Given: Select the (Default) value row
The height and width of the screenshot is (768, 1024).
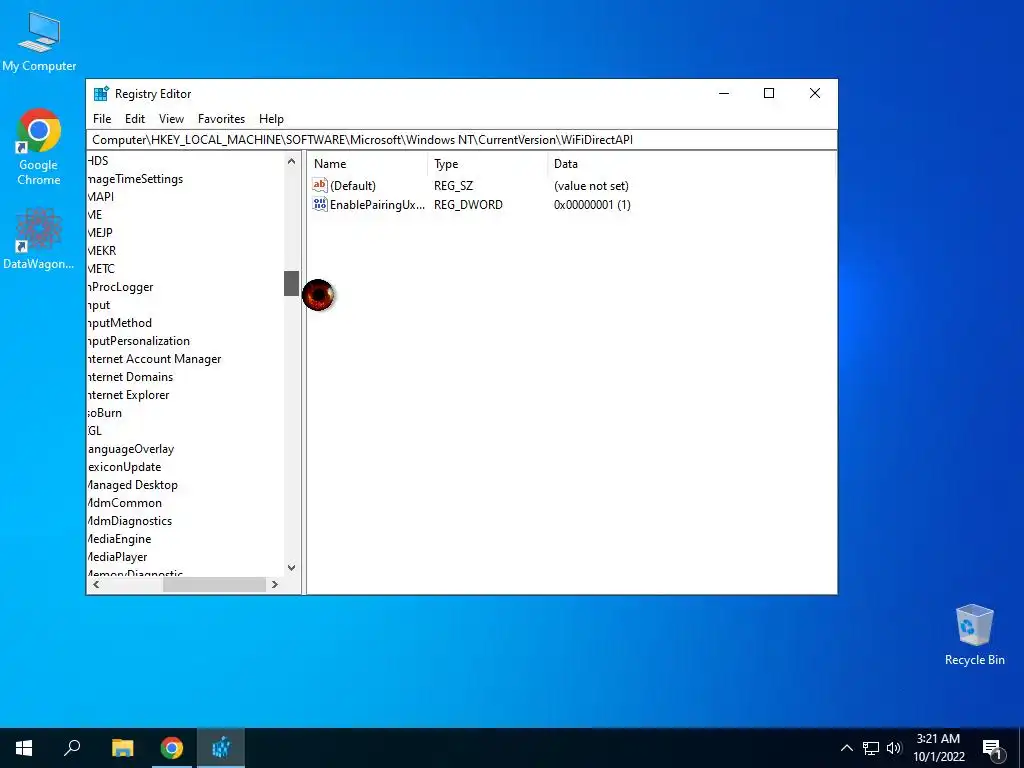Looking at the screenshot, I should [470, 185].
